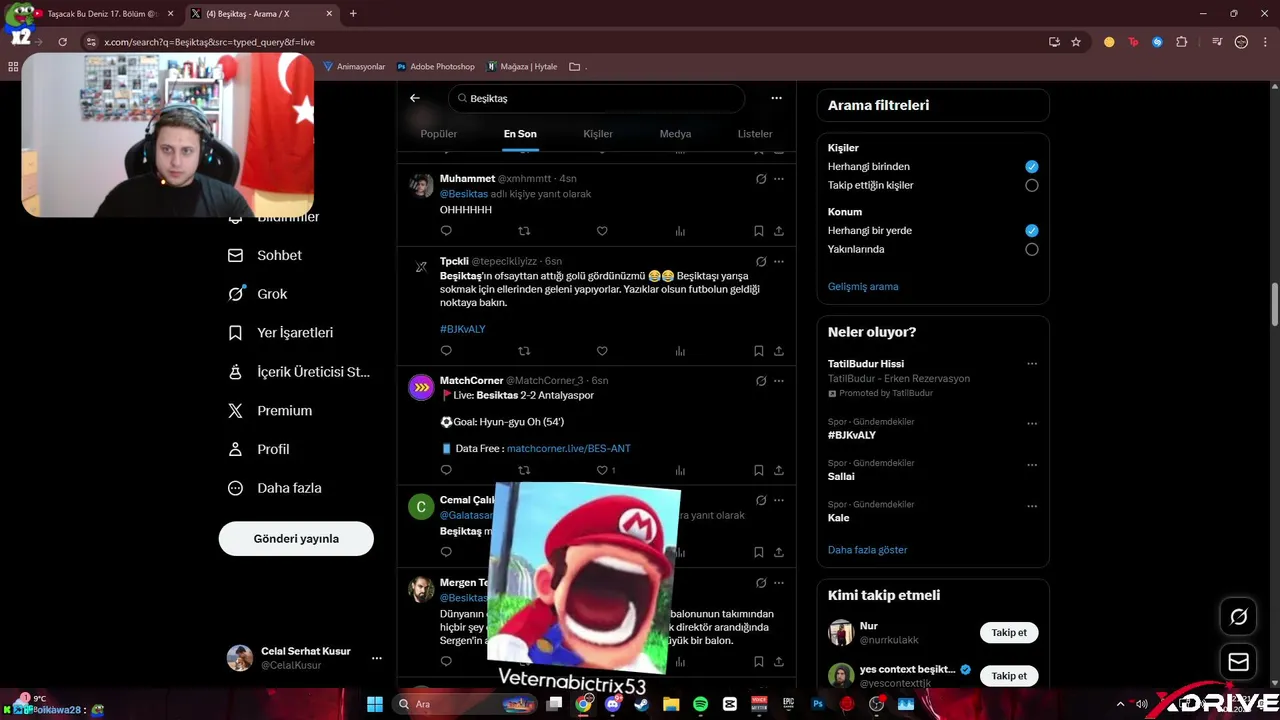Open the floating messages envelope button
Screen dimensions: 1280x720
coord(1238,662)
